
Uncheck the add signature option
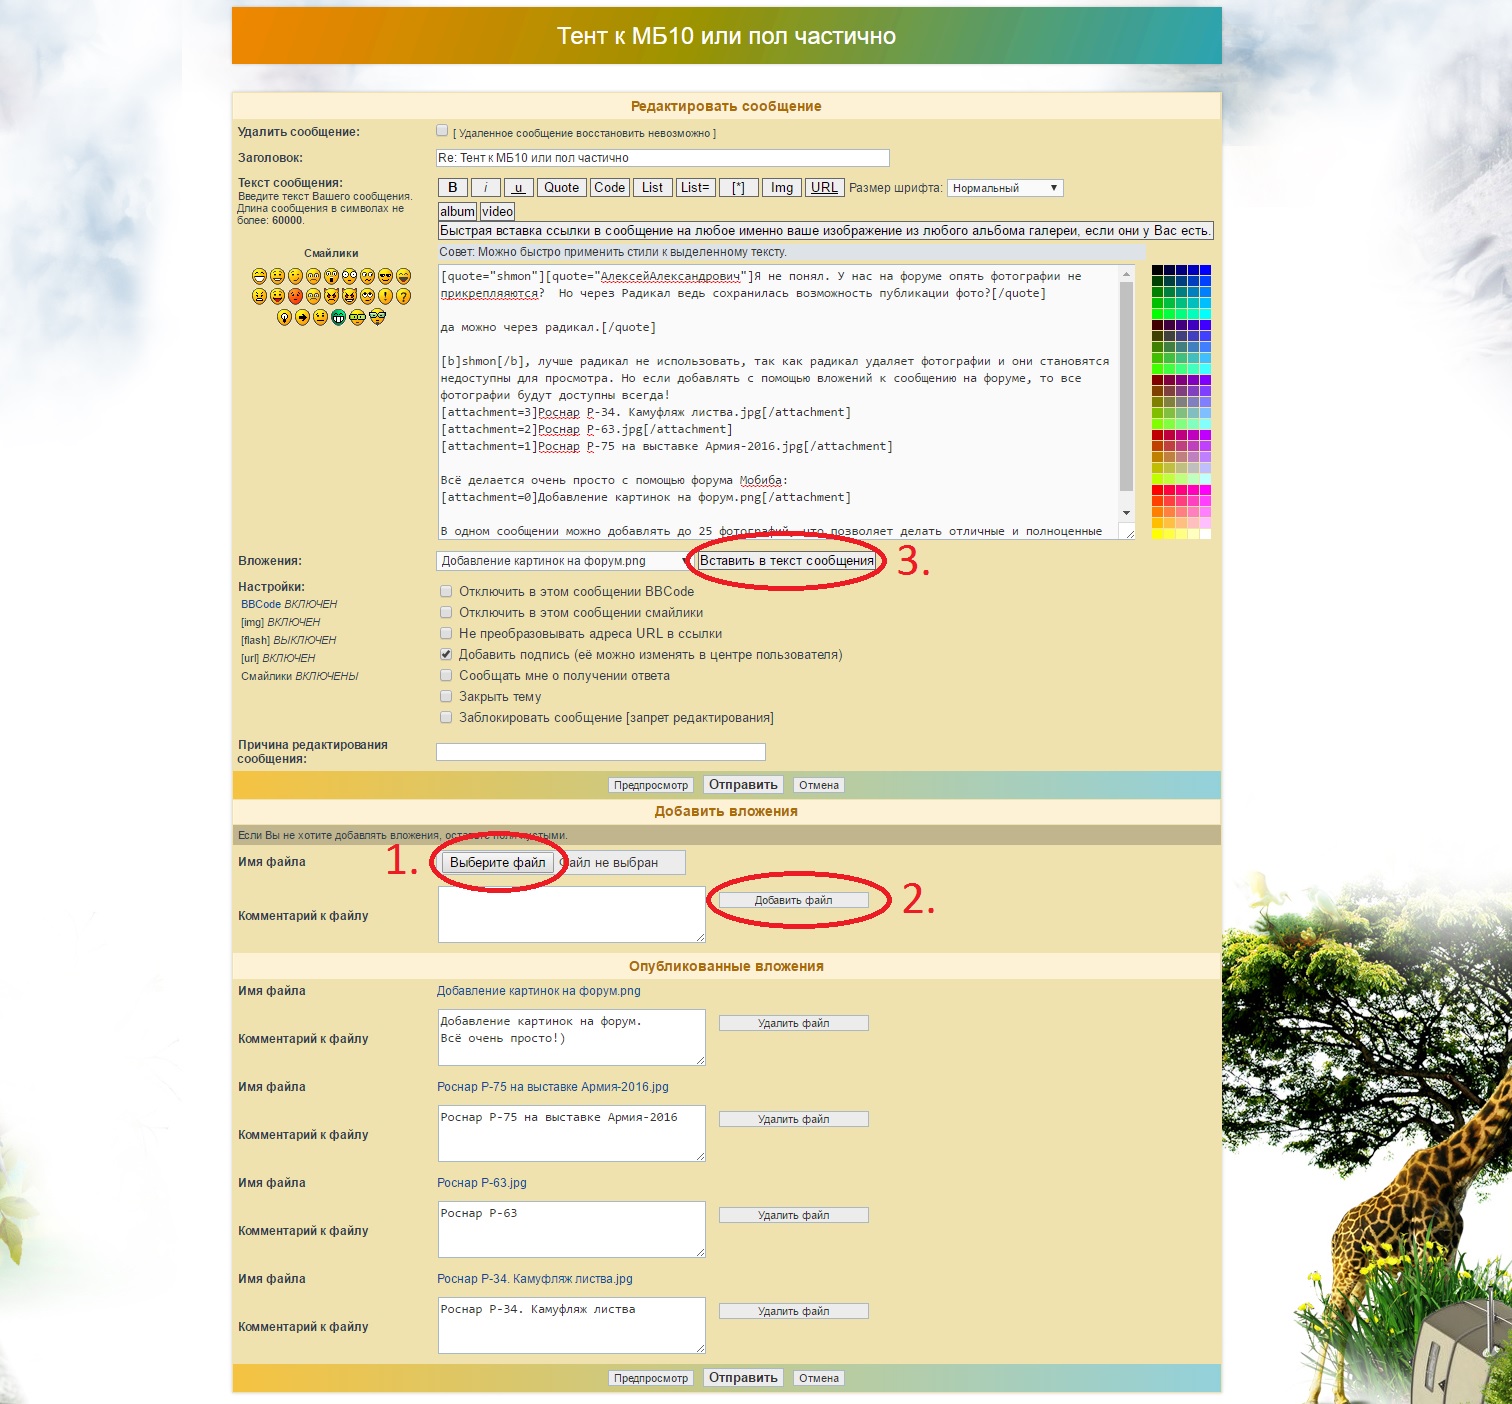pos(446,654)
